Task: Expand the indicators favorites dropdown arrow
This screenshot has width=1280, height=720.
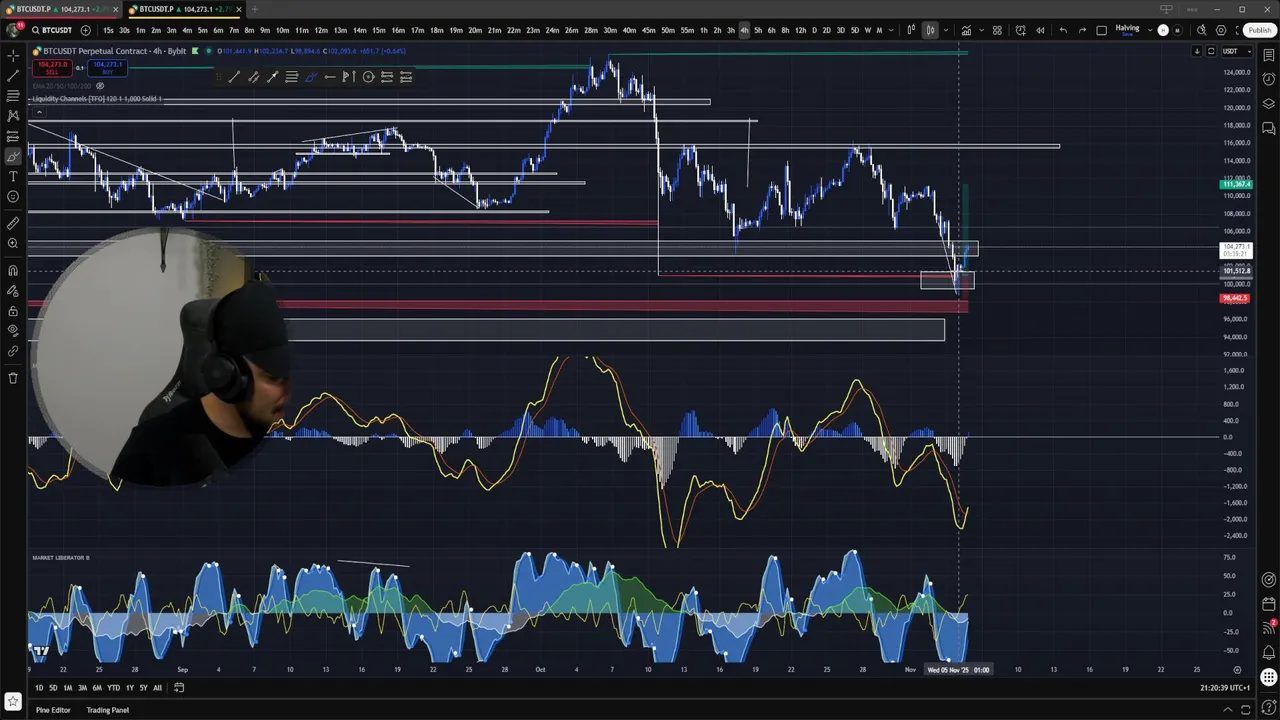Action: pos(981,30)
